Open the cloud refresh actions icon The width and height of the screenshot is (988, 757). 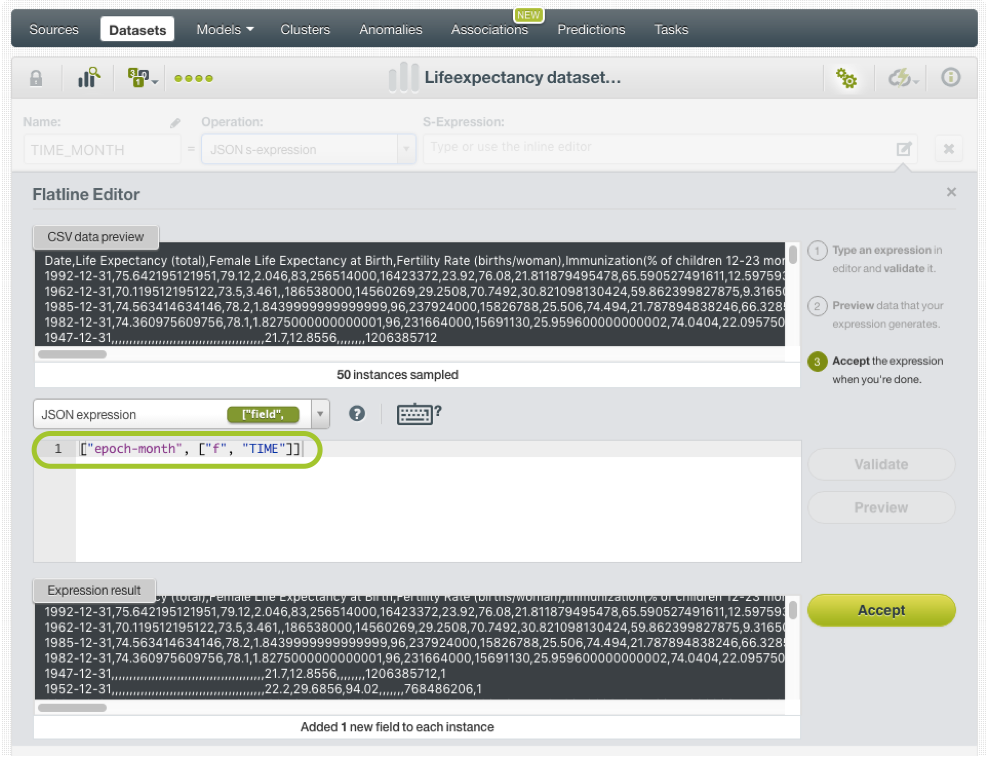click(901, 78)
